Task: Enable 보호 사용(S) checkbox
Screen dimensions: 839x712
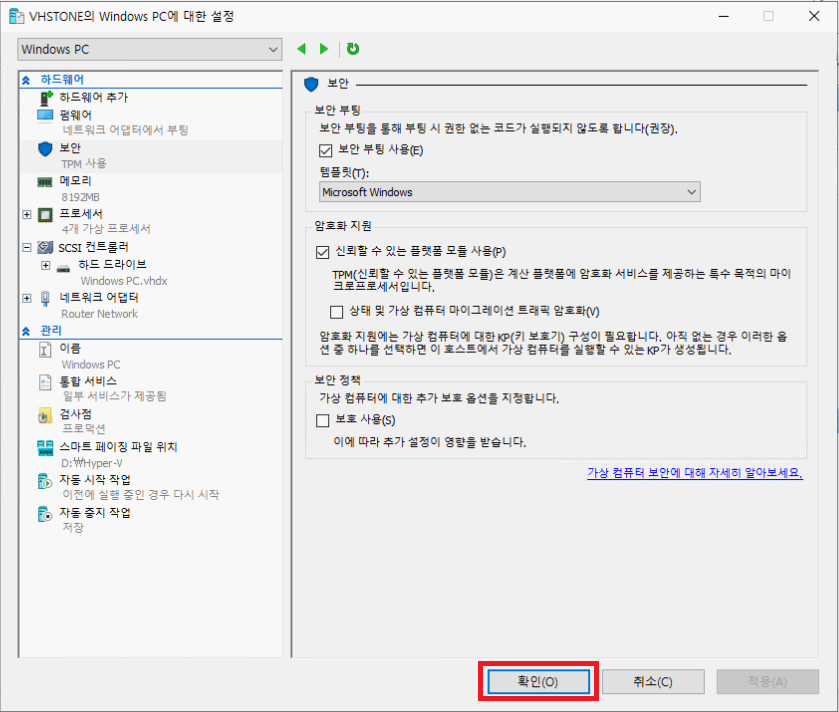Action: [323, 420]
